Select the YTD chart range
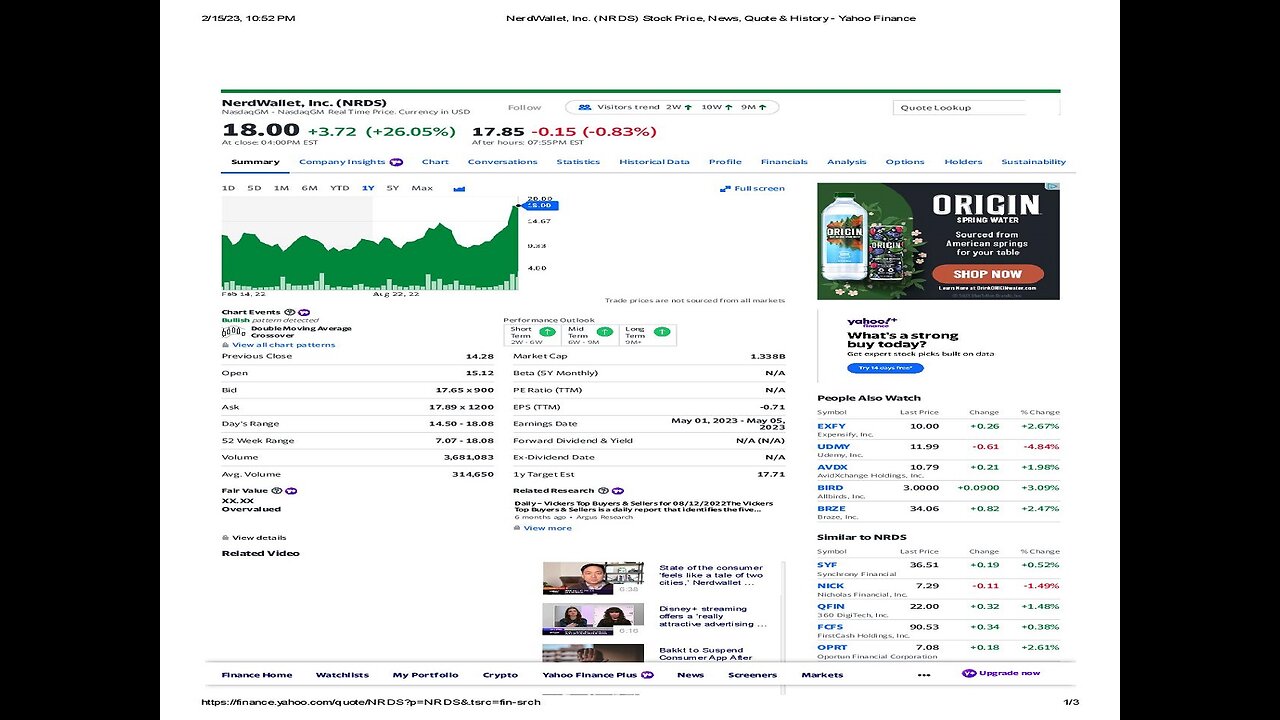The width and height of the screenshot is (1280, 720). click(340, 188)
